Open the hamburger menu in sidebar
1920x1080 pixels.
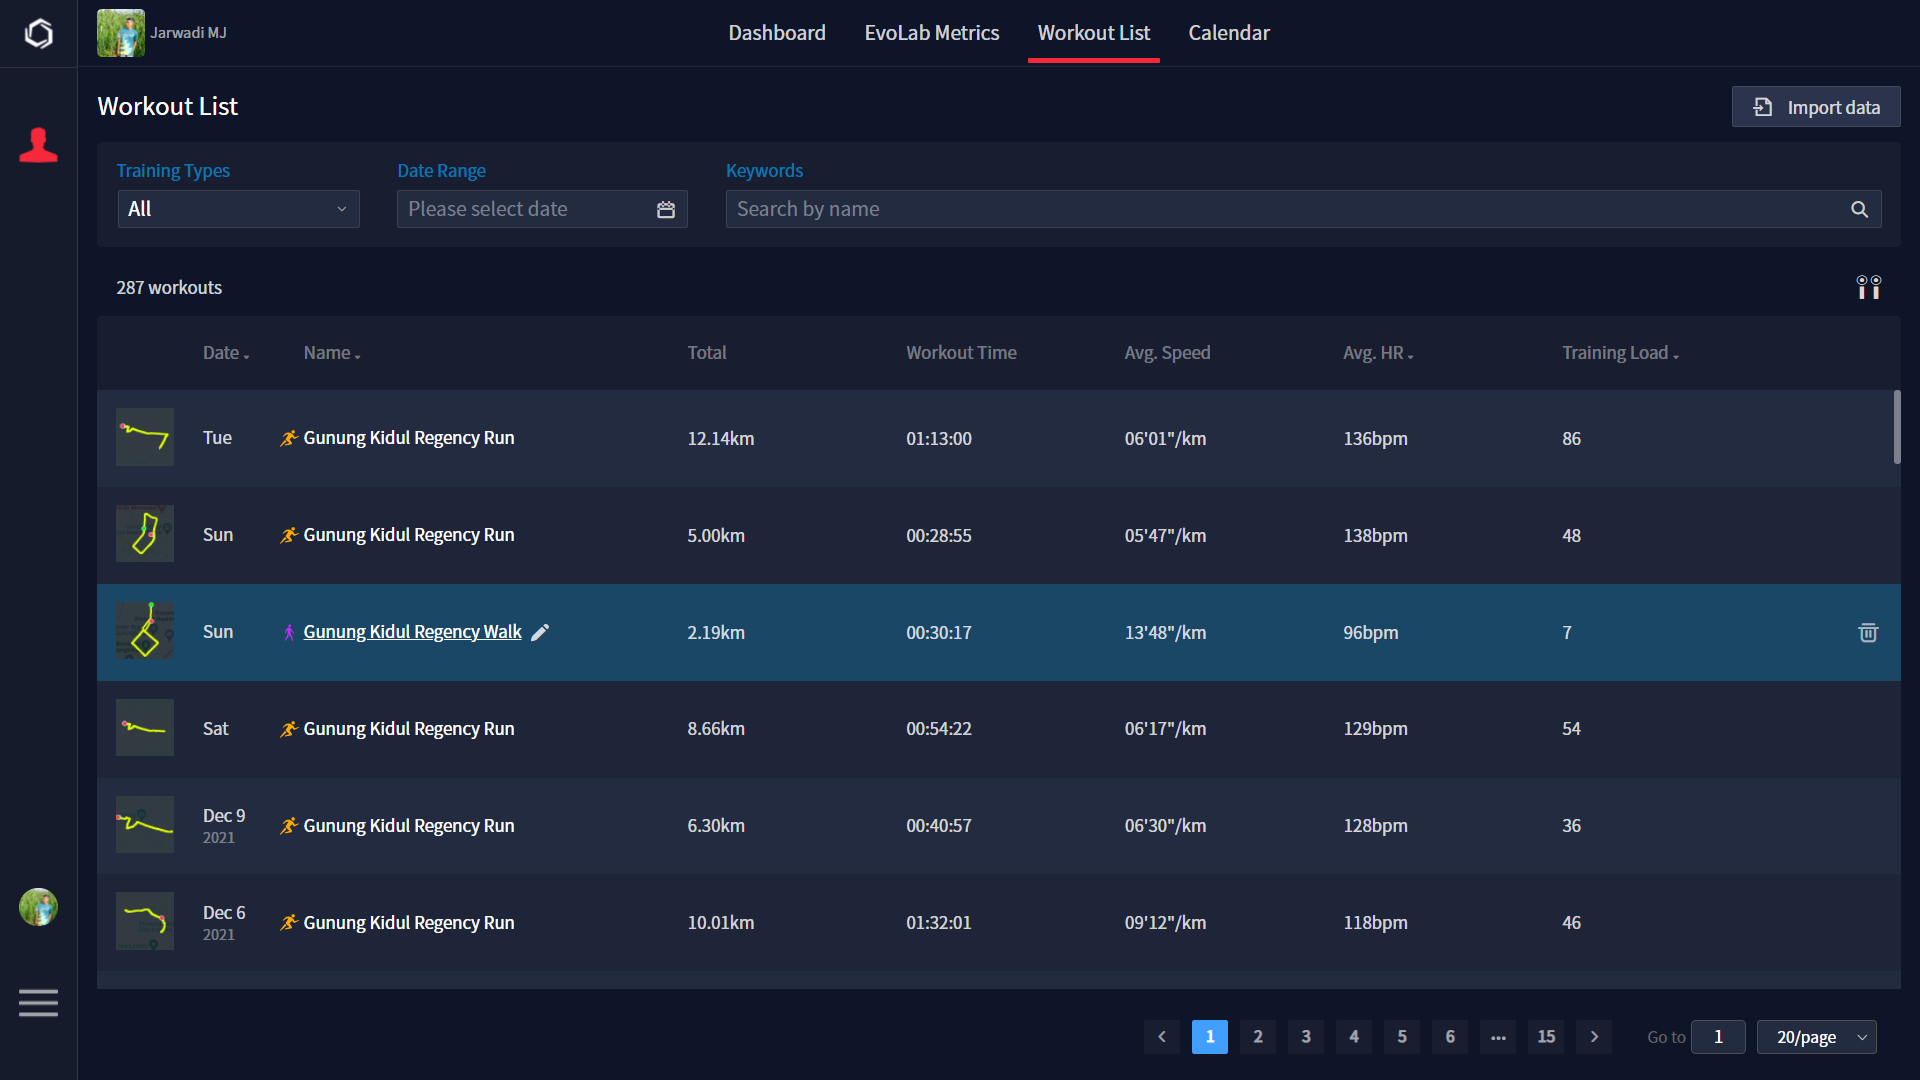click(x=38, y=1002)
